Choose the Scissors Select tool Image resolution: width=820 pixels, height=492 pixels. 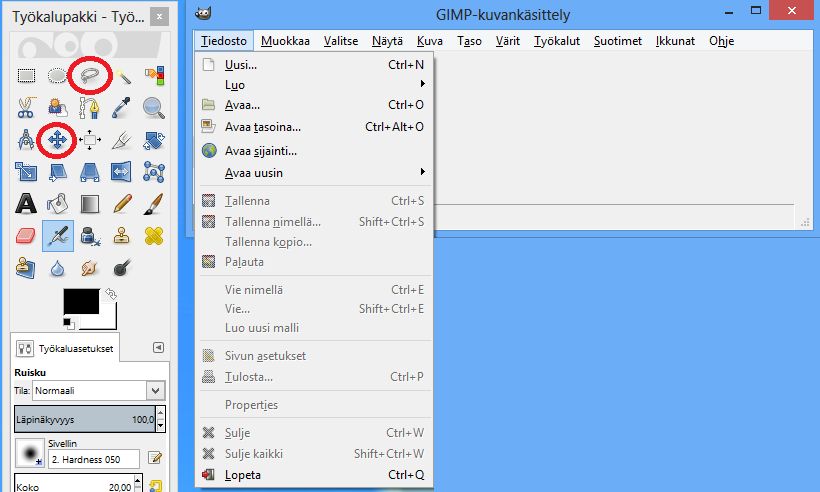coord(26,107)
